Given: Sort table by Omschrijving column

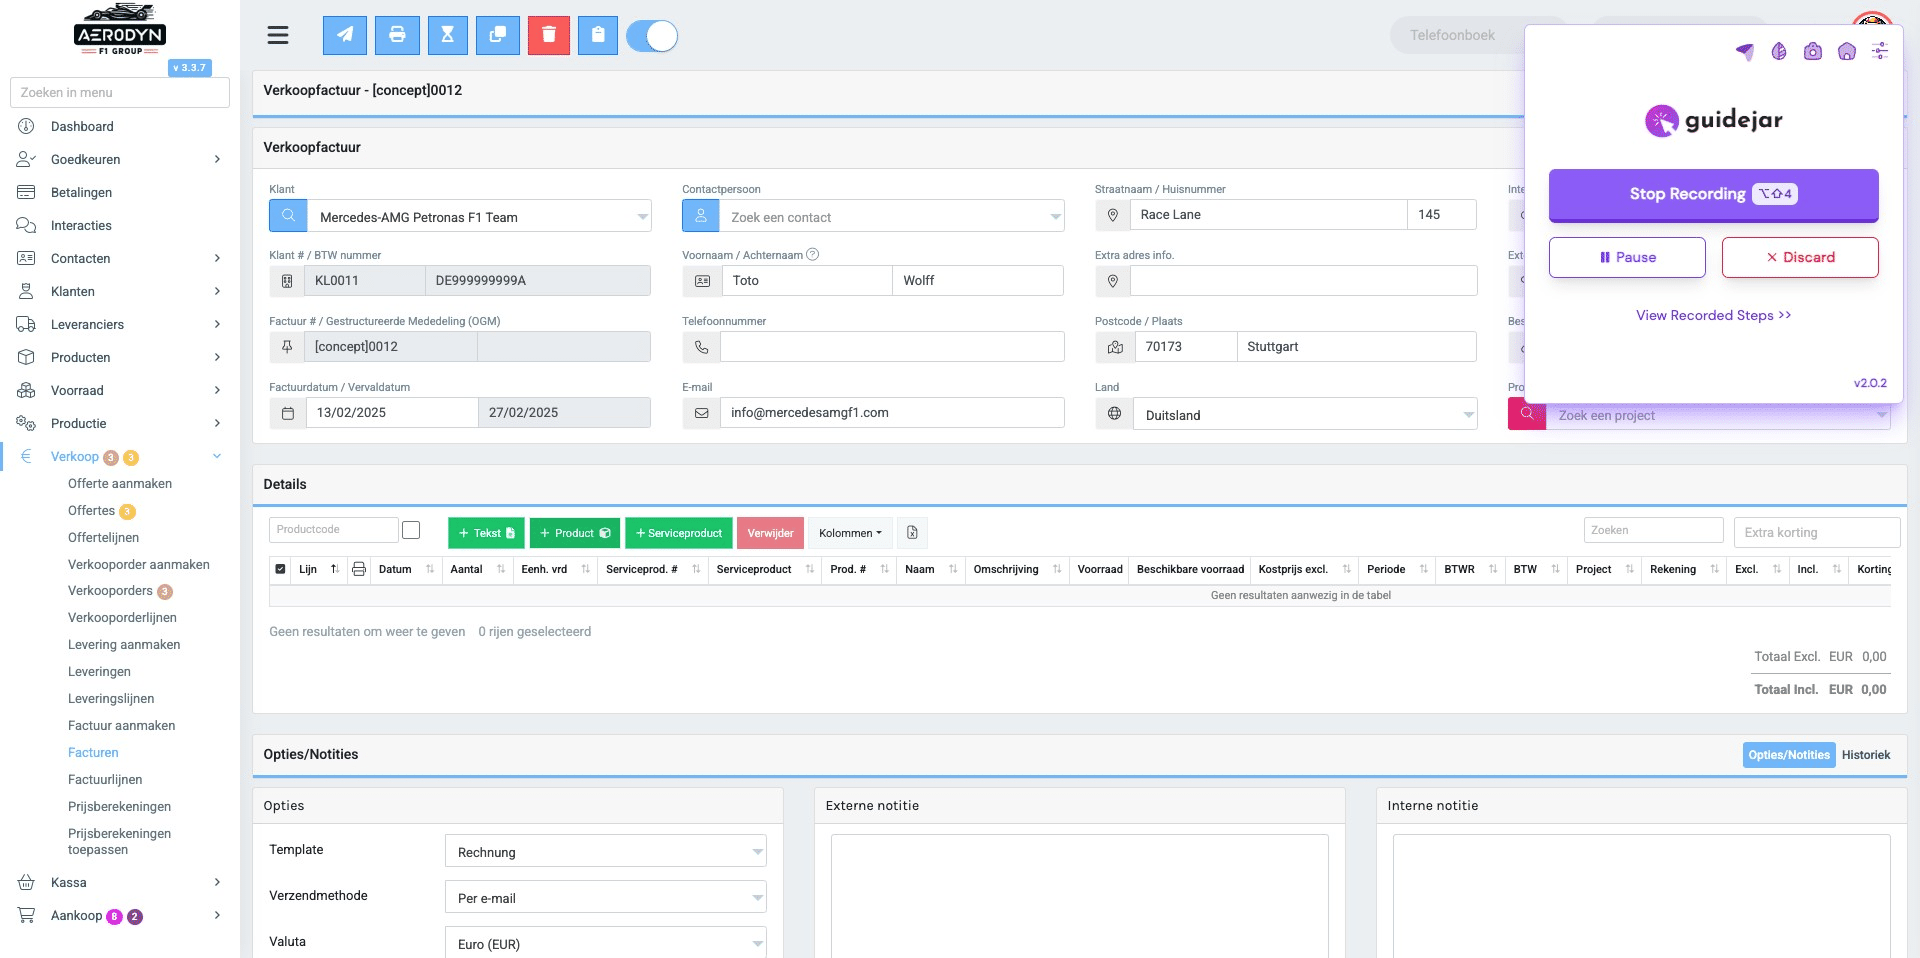Looking at the screenshot, I should click(x=1017, y=569).
